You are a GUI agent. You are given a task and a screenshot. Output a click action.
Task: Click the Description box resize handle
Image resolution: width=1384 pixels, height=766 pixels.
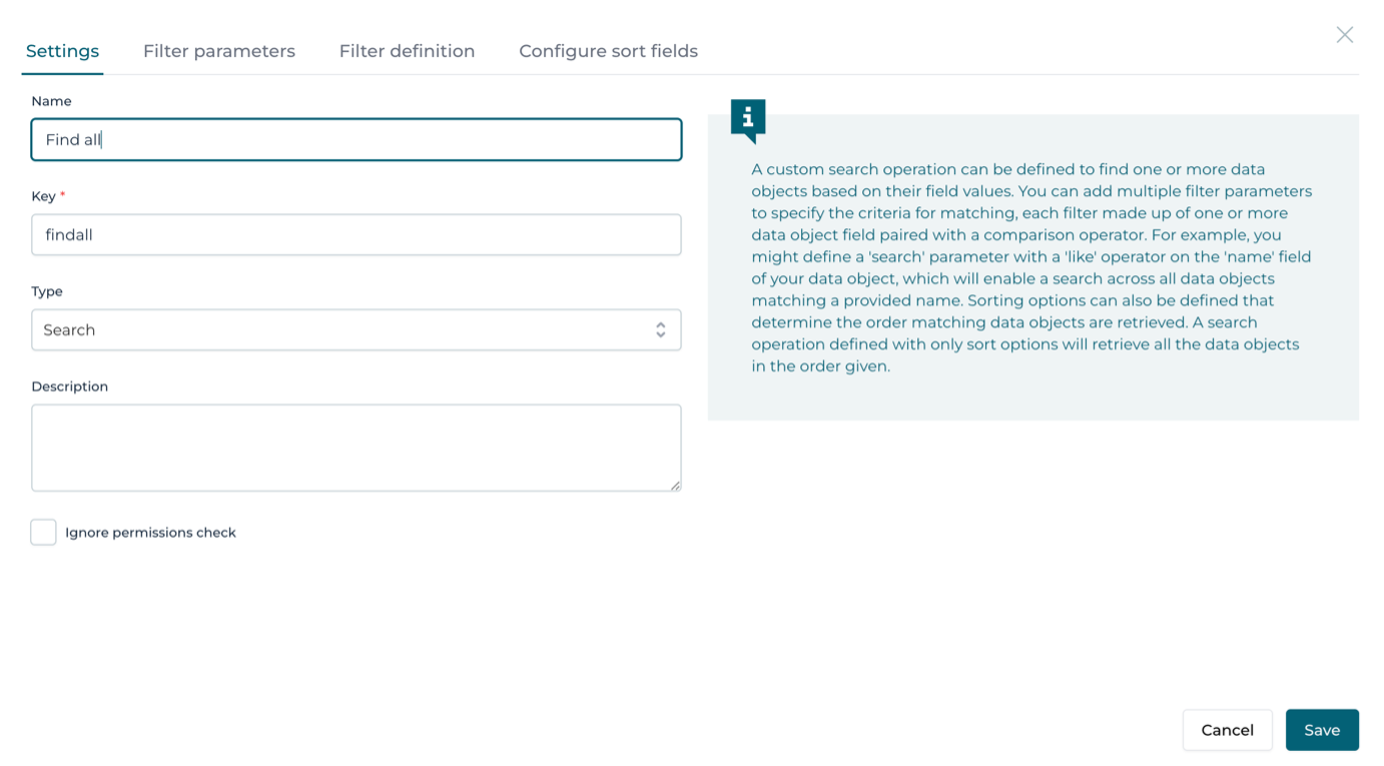tap(675, 485)
